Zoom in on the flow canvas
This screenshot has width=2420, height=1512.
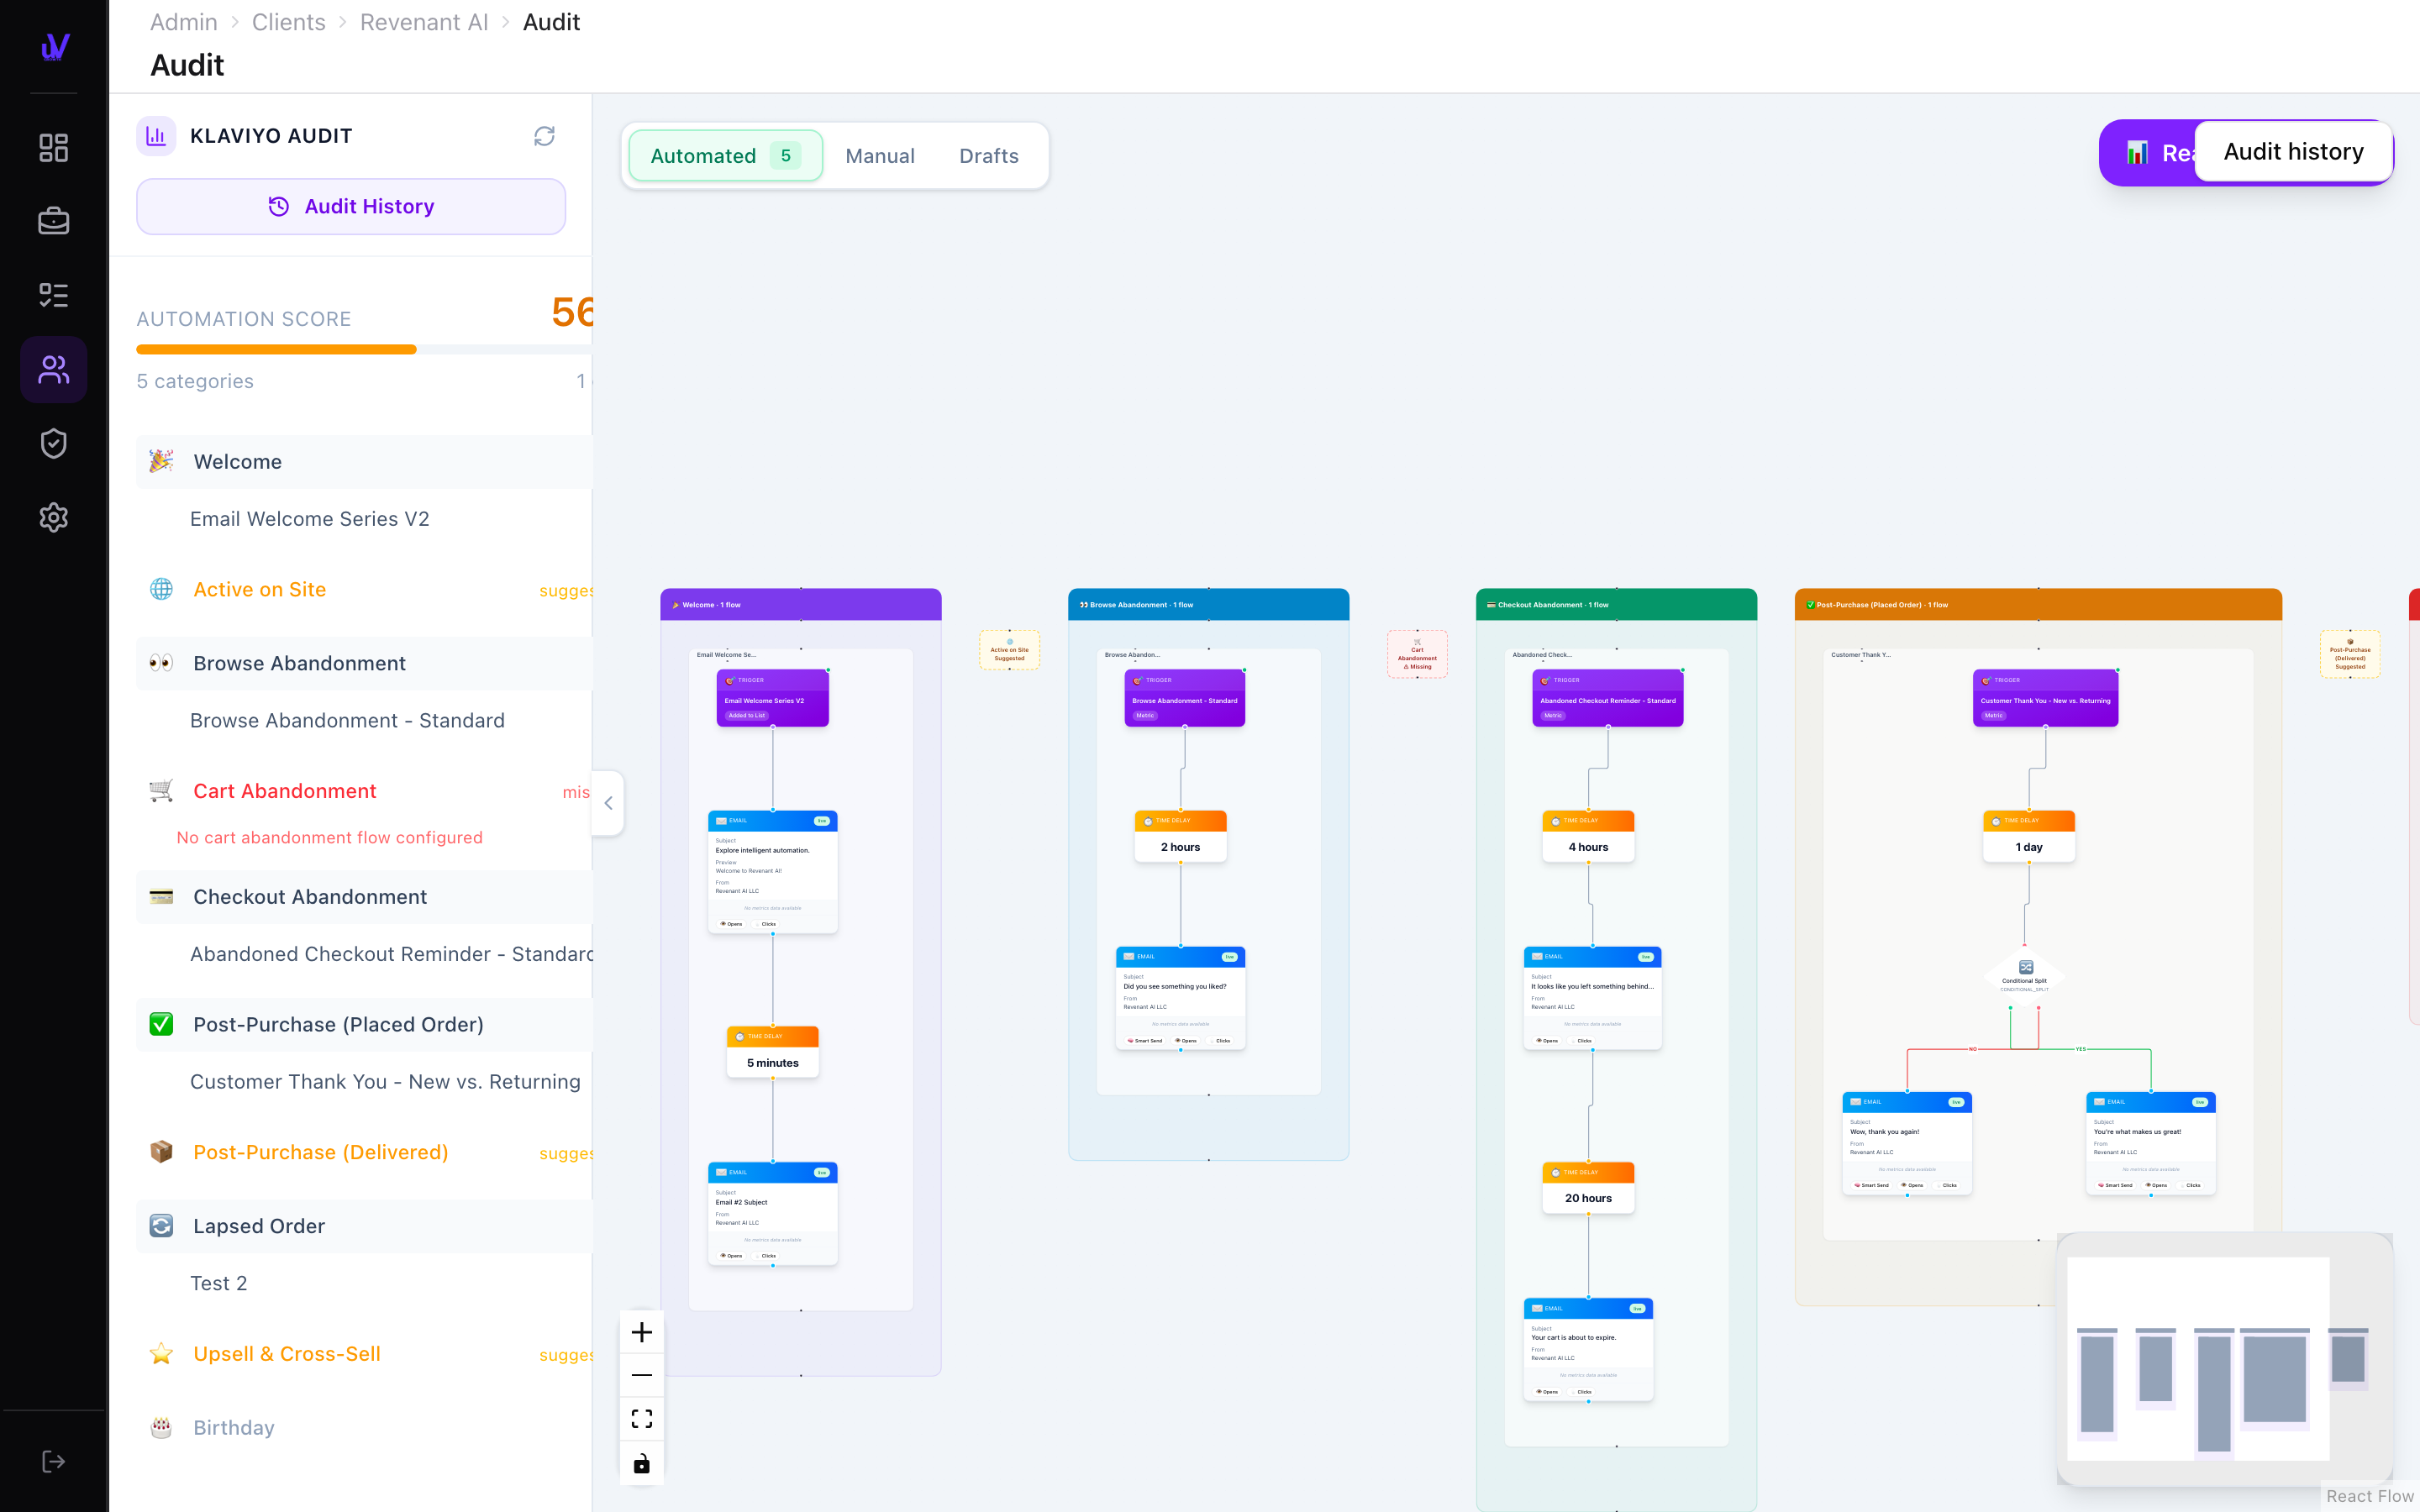coord(642,1332)
